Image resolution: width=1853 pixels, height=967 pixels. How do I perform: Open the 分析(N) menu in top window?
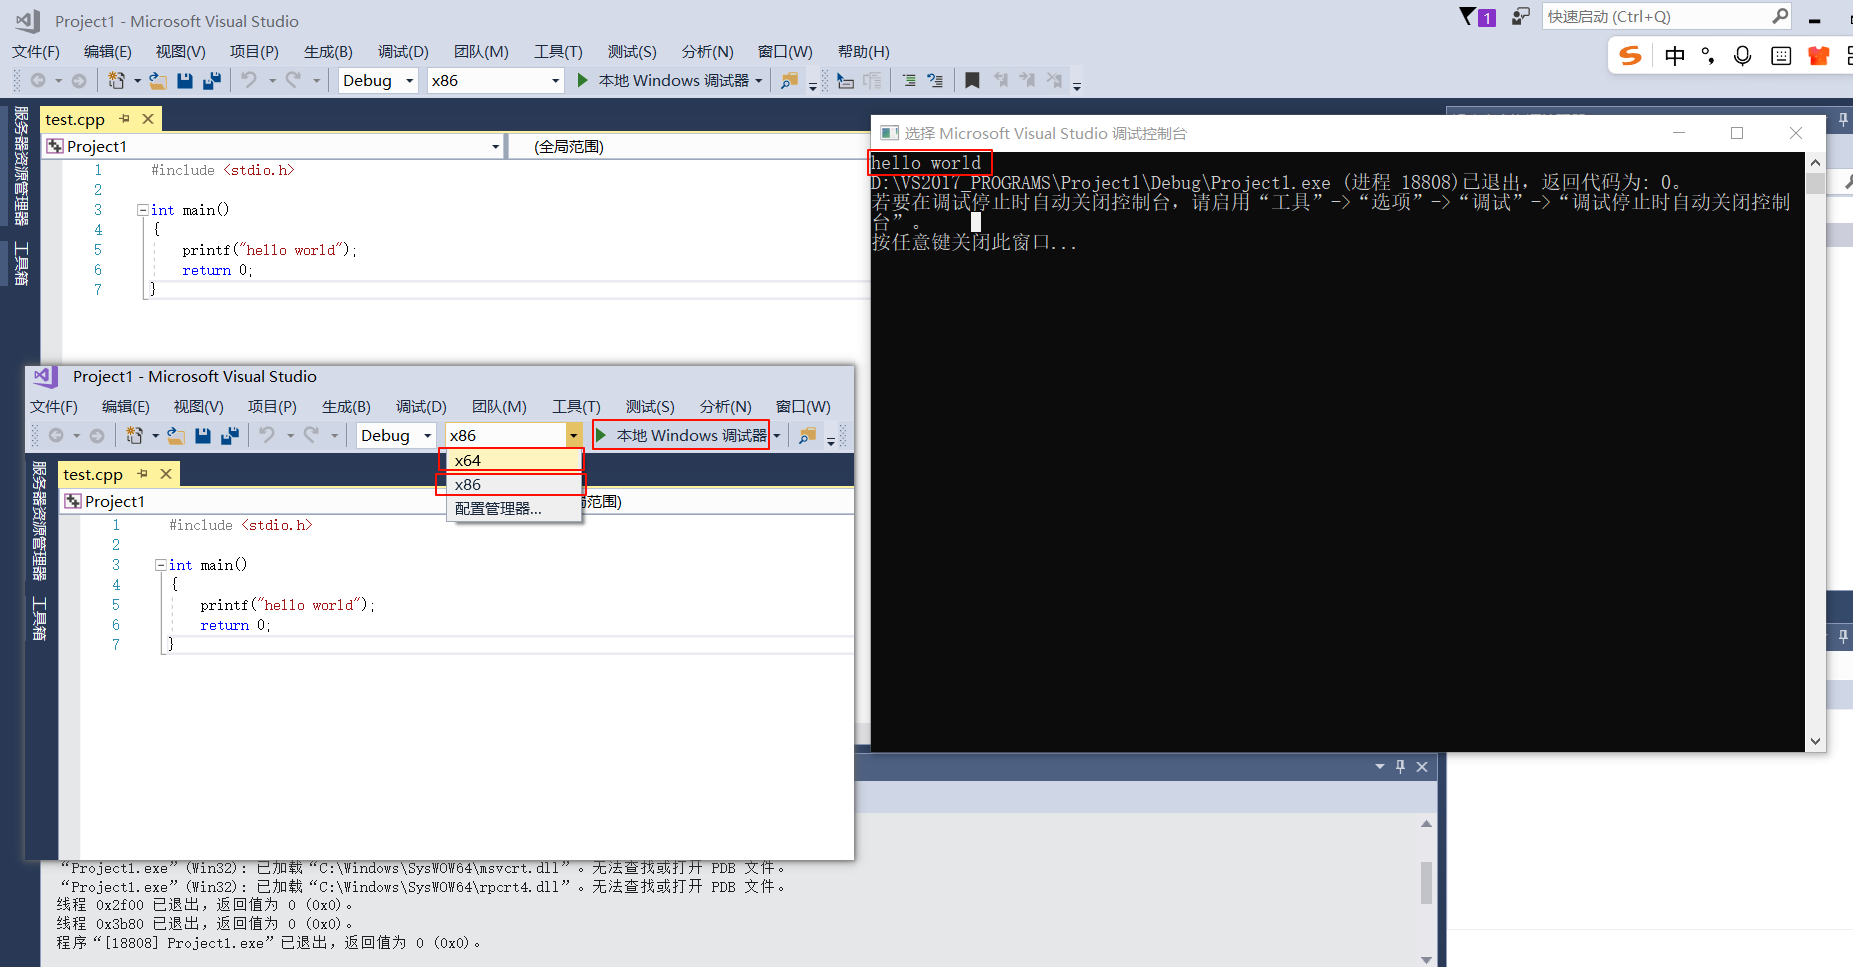[x=708, y=52]
